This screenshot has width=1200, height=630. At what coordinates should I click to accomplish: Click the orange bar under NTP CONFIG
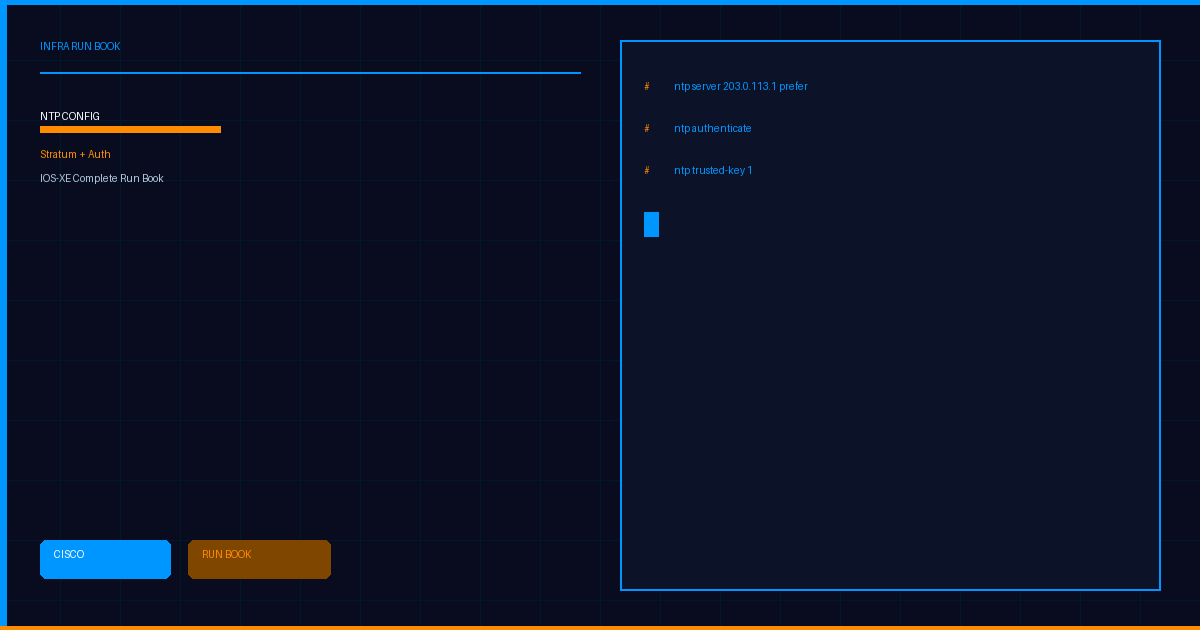[x=130, y=129]
